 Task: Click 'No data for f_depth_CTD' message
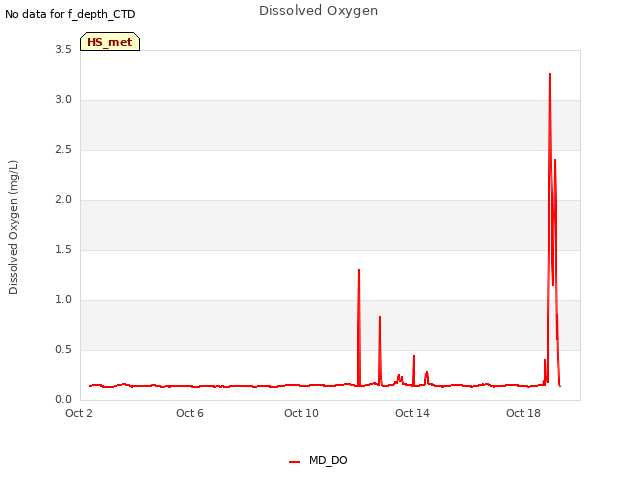pyautogui.click(x=70, y=14)
